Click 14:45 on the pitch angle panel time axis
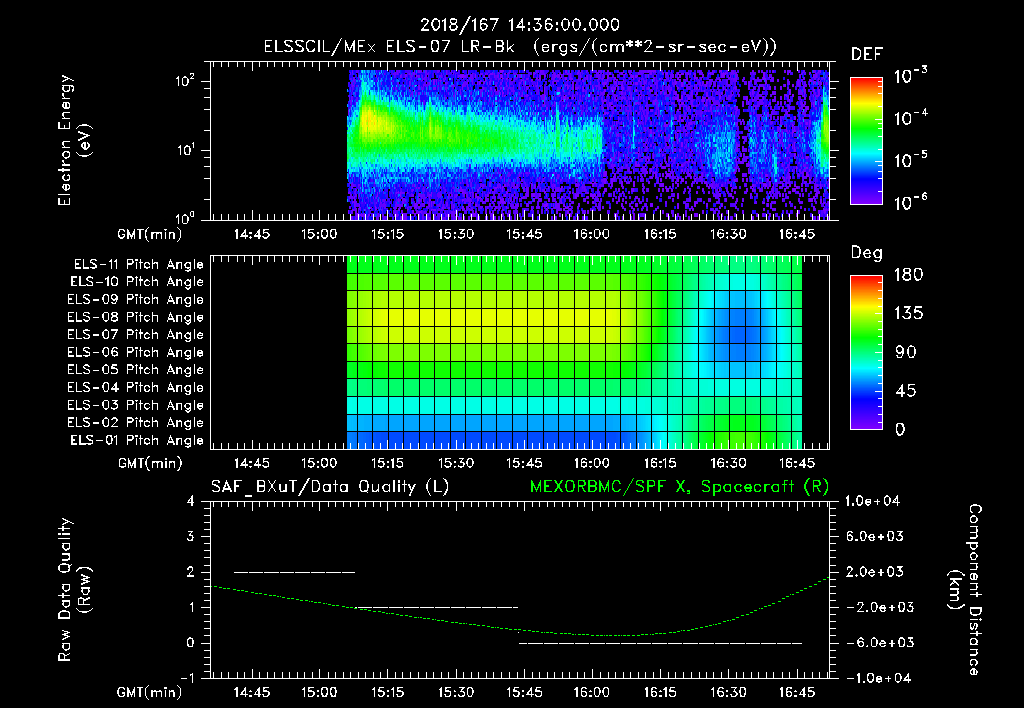The width and height of the screenshot is (1024, 708). 251,463
